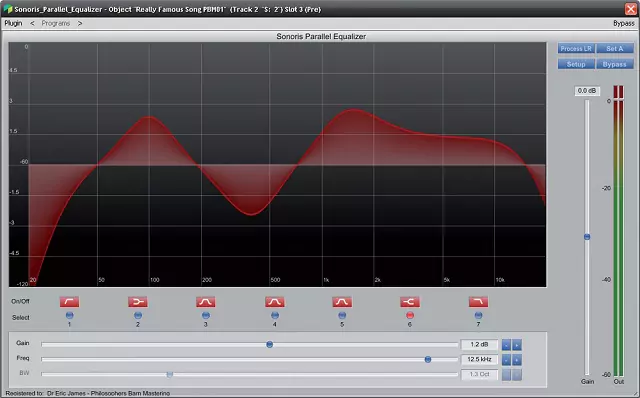Decrease frequency with left stepper button
Screen dimensions: 640x398
[x=506, y=360]
